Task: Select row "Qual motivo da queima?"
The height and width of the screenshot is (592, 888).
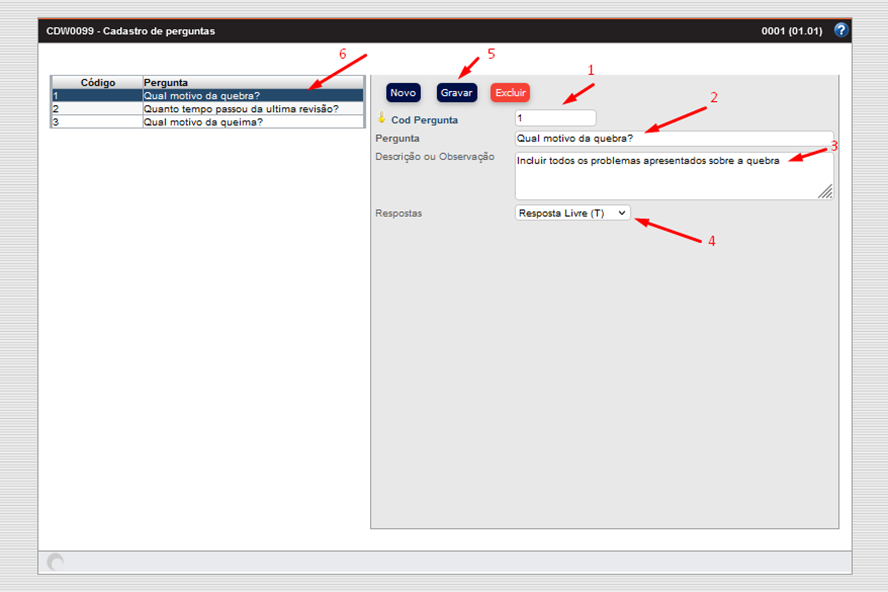Action: point(250,122)
